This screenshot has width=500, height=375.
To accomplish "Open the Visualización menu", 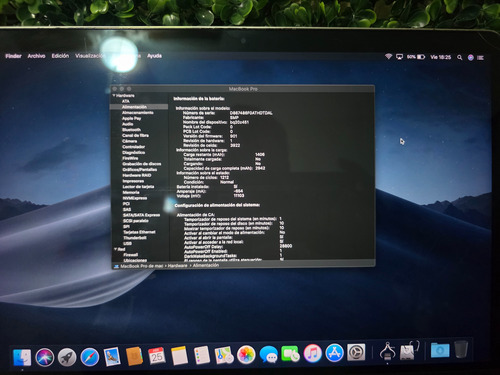I will coord(89,56).
